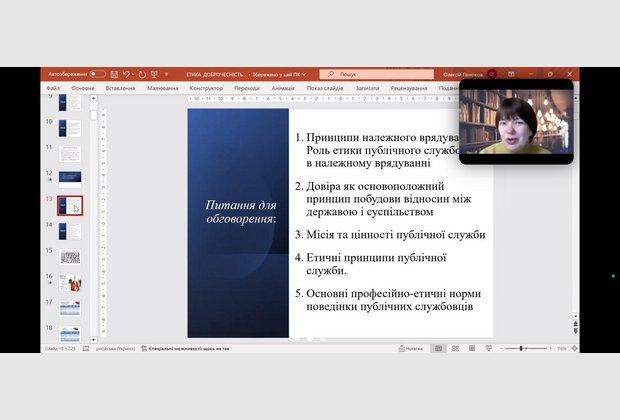Open the Анімація ribbon tab
620x420 pixels.
283,88
